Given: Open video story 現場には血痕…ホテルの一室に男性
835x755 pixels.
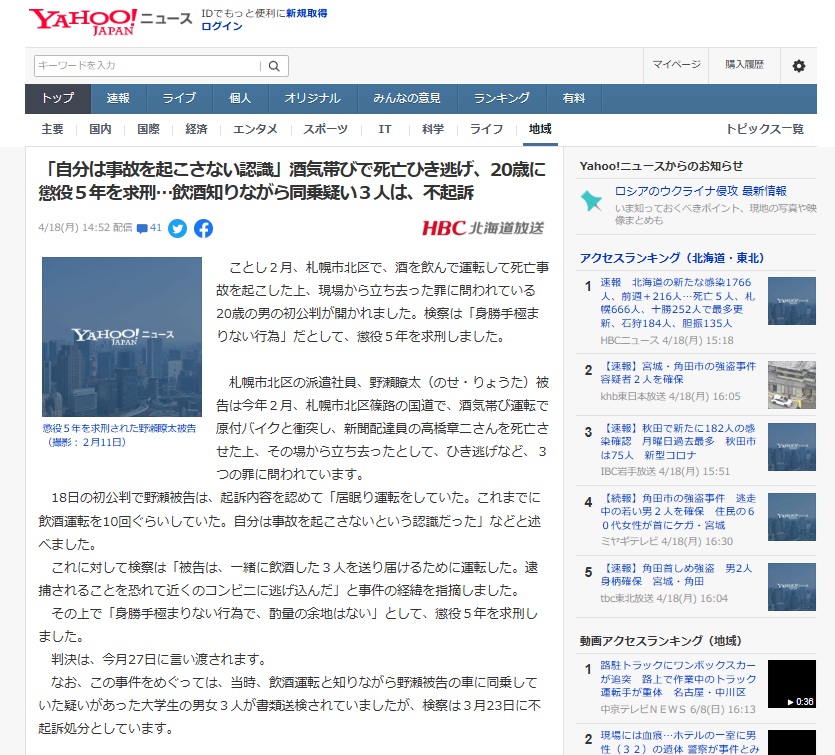Looking at the screenshot, I should click(680, 742).
